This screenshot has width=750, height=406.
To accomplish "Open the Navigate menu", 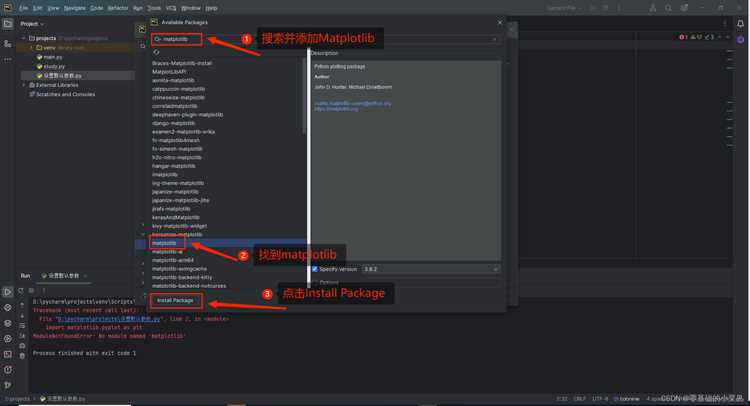I will pos(75,8).
